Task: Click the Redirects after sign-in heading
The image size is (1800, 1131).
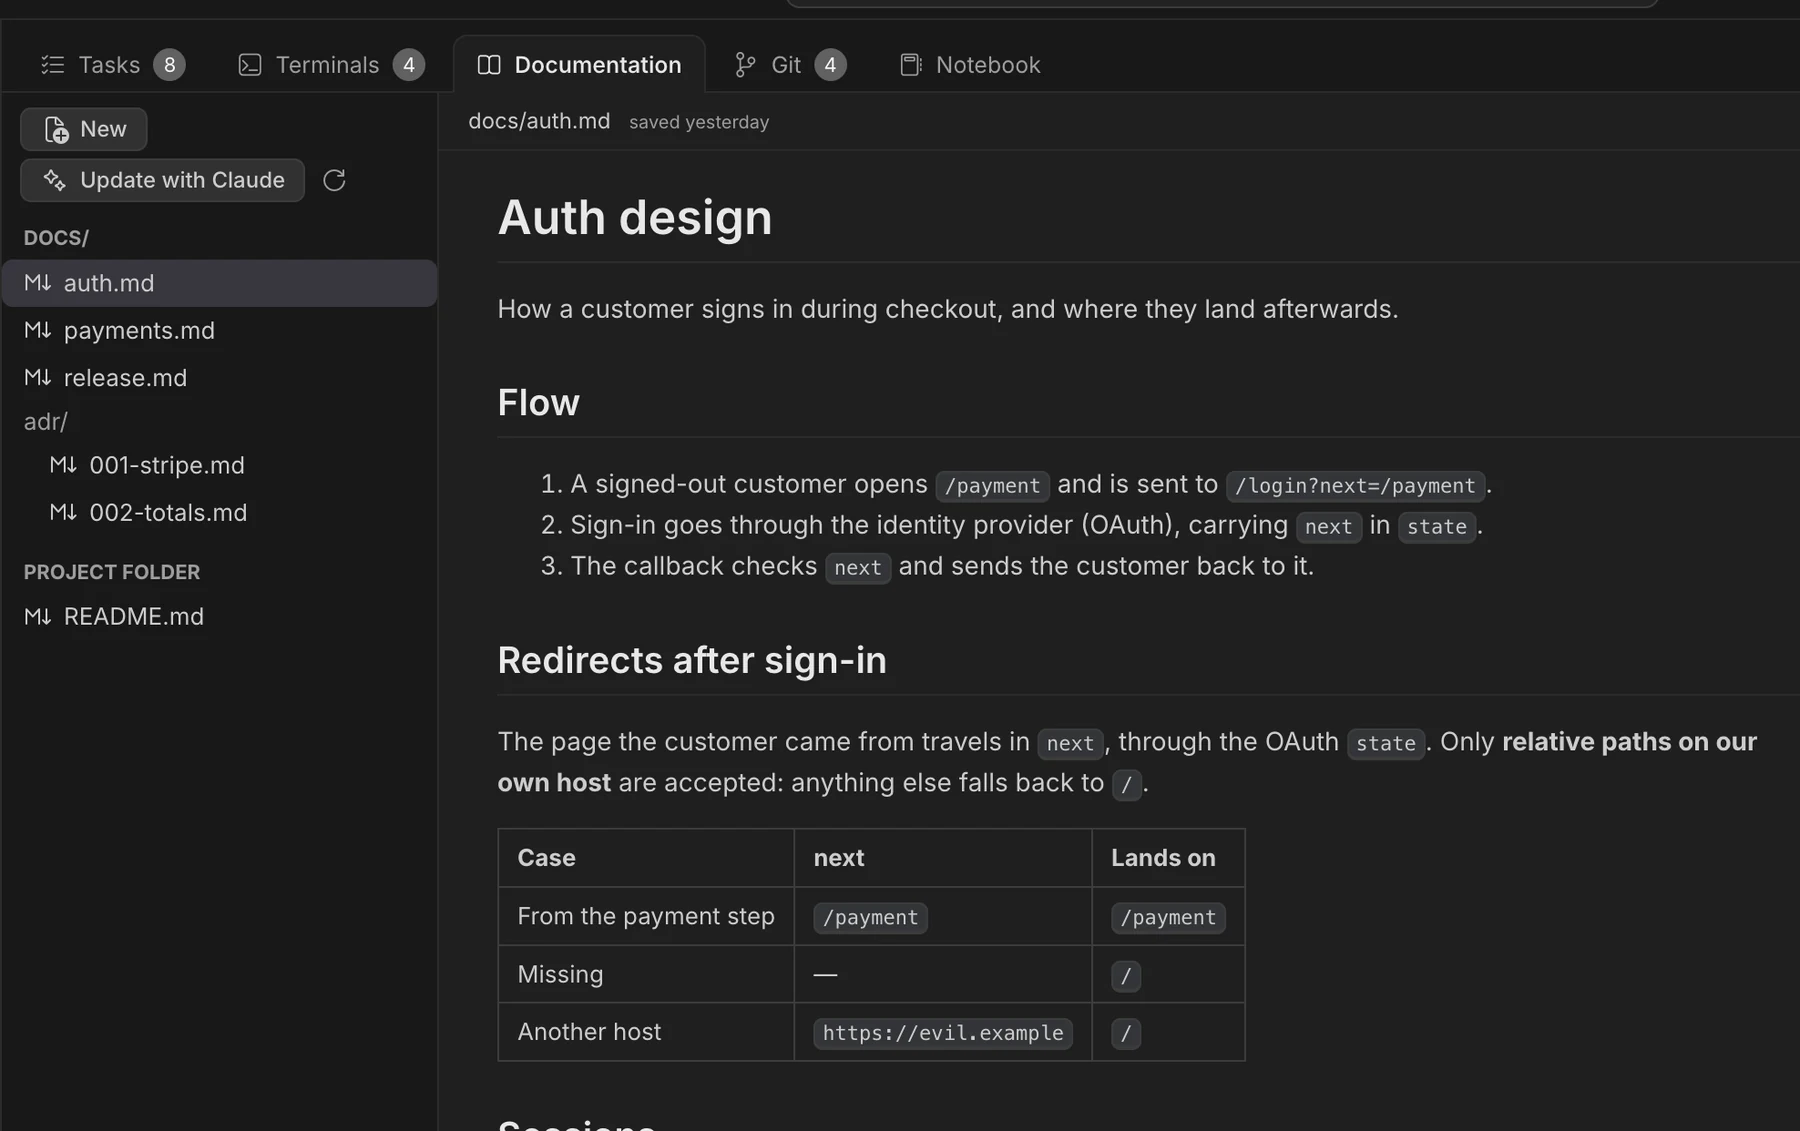Action: tap(692, 660)
